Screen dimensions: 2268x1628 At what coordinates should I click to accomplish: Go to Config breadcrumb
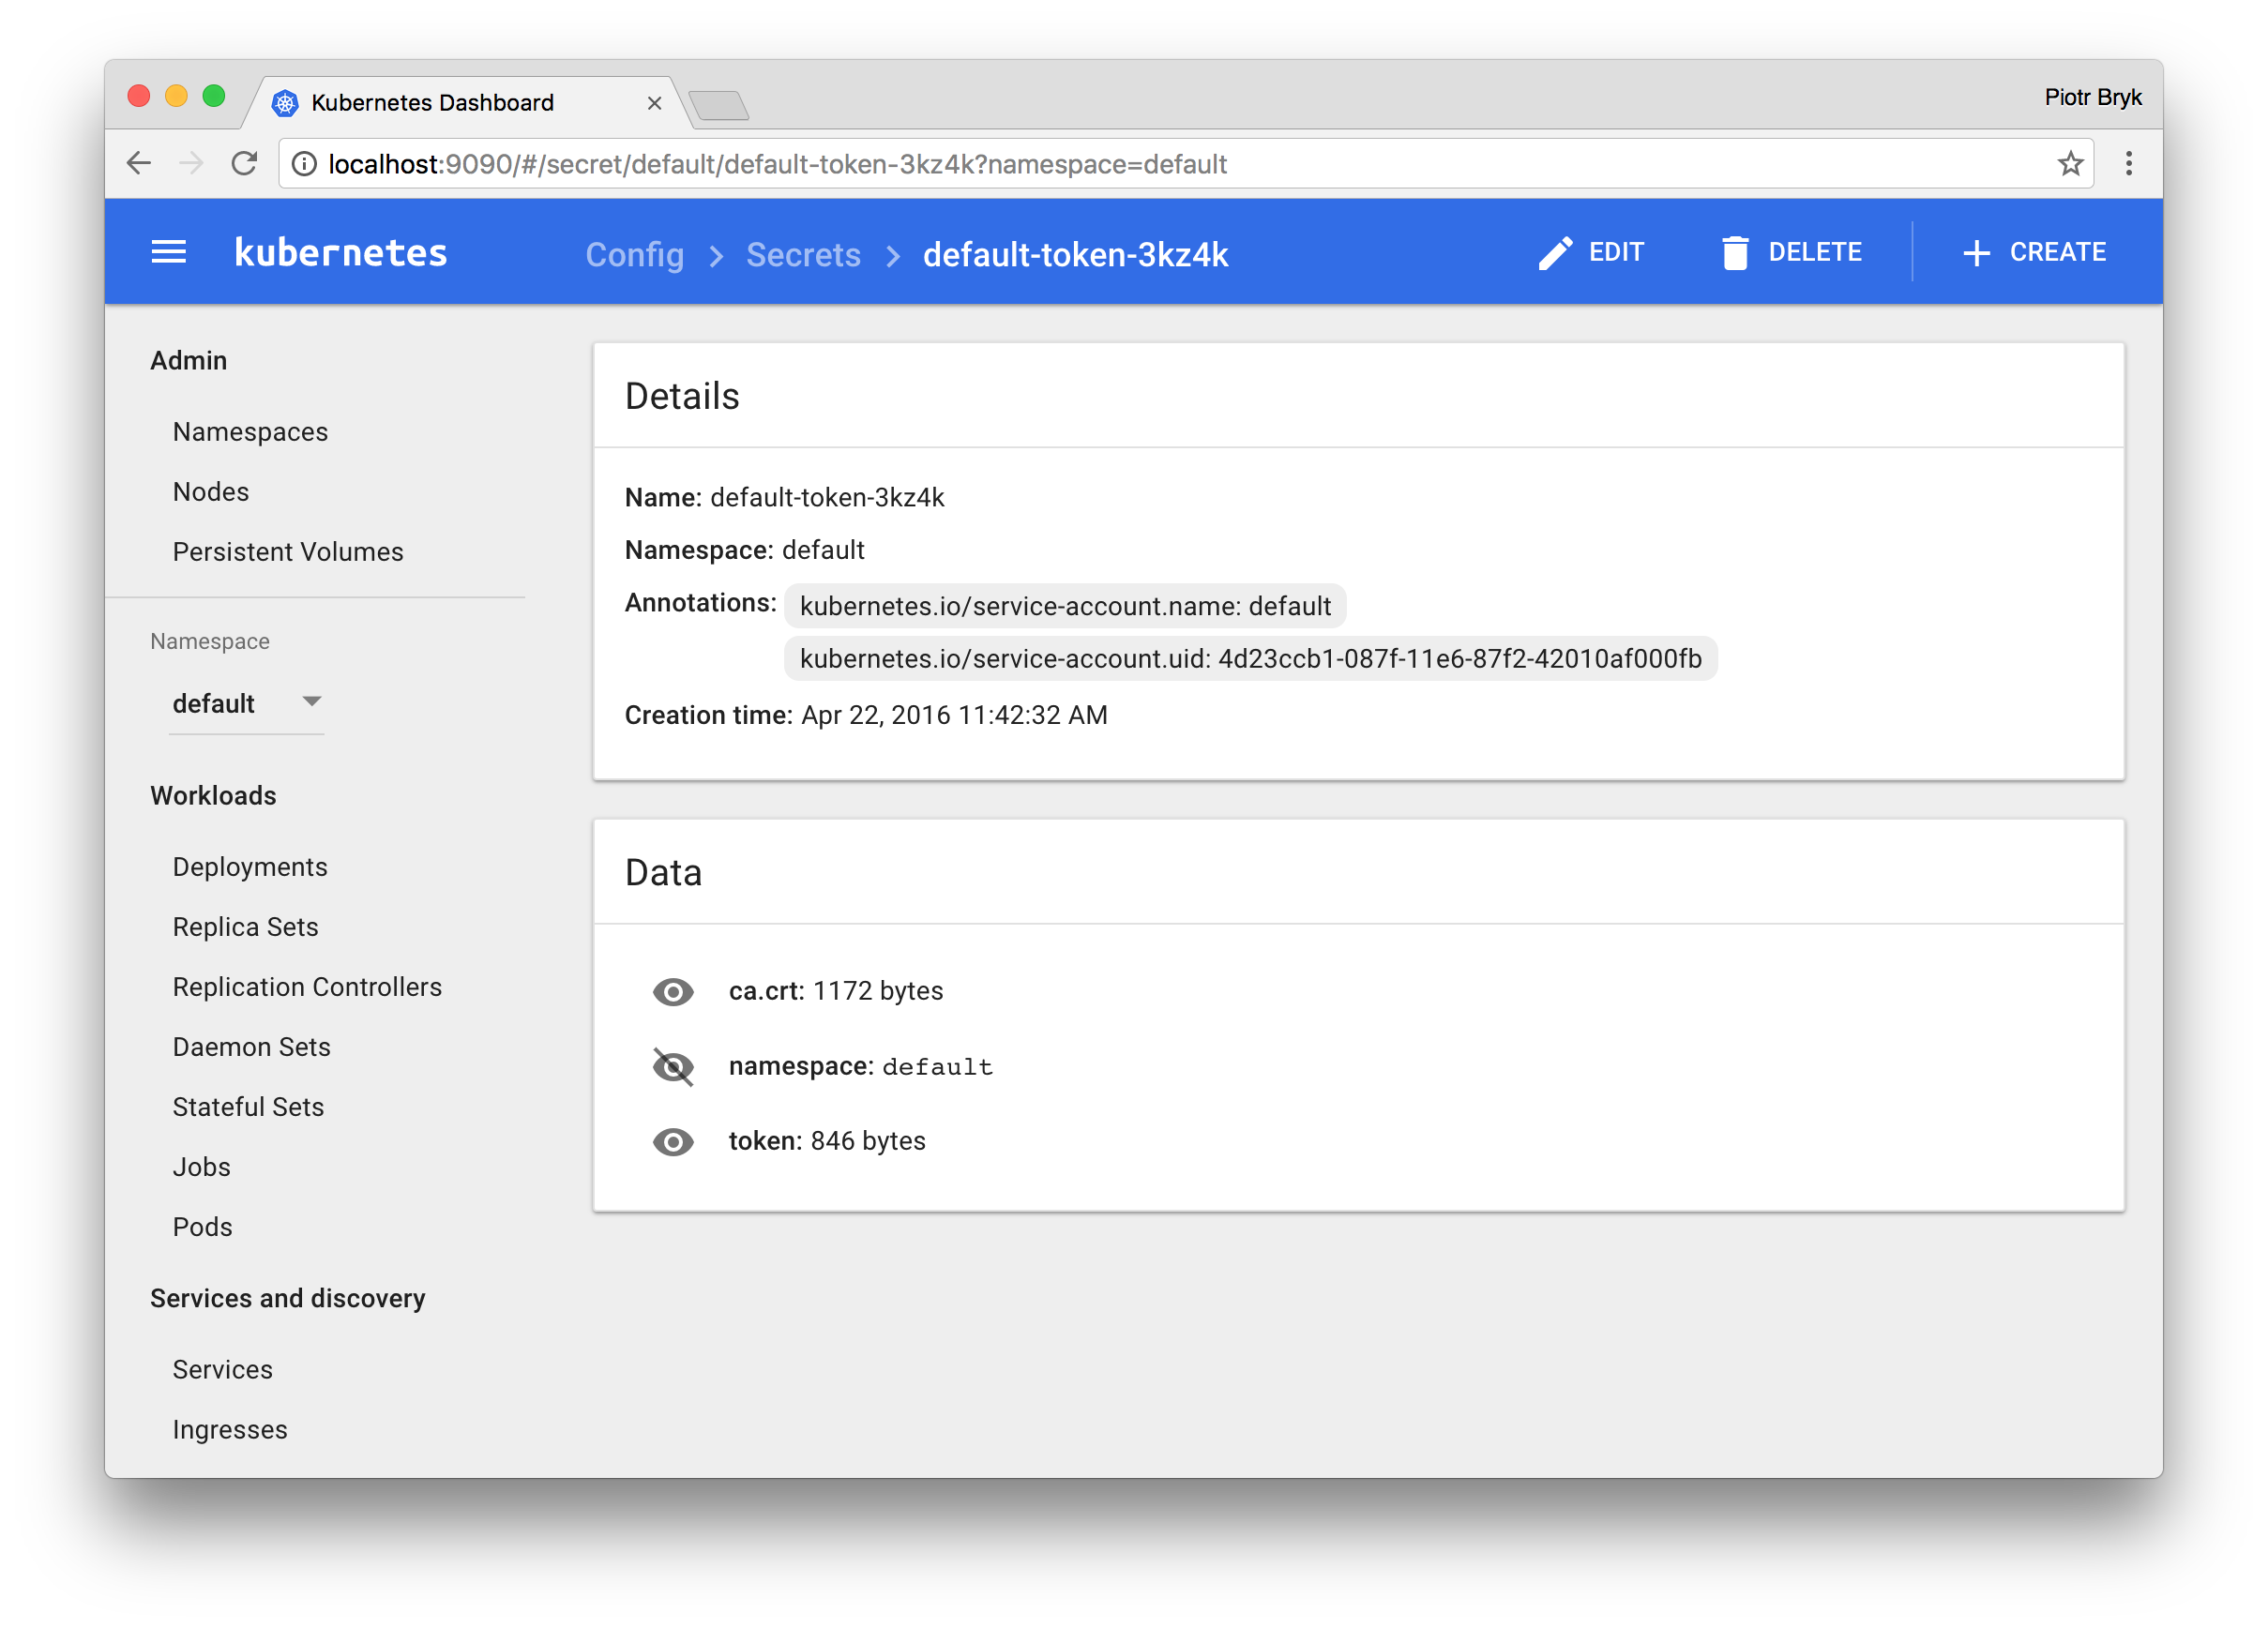click(634, 254)
